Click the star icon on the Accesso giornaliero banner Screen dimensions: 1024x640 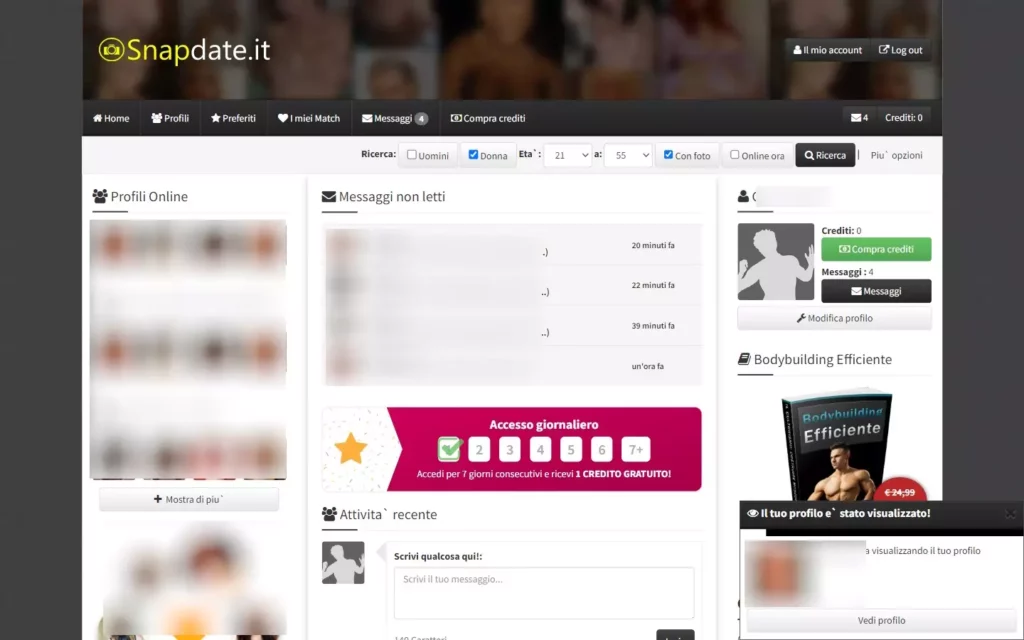351,448
